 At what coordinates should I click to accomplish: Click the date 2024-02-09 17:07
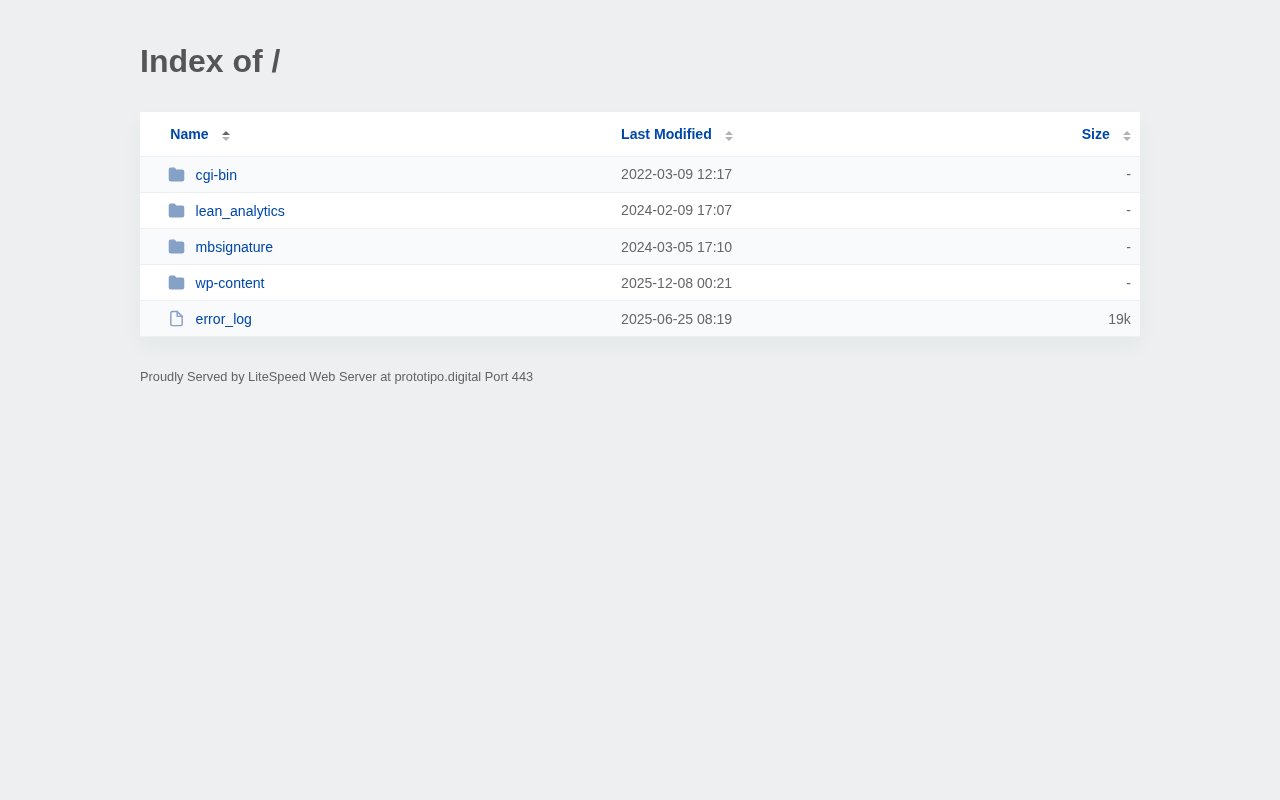676,210
